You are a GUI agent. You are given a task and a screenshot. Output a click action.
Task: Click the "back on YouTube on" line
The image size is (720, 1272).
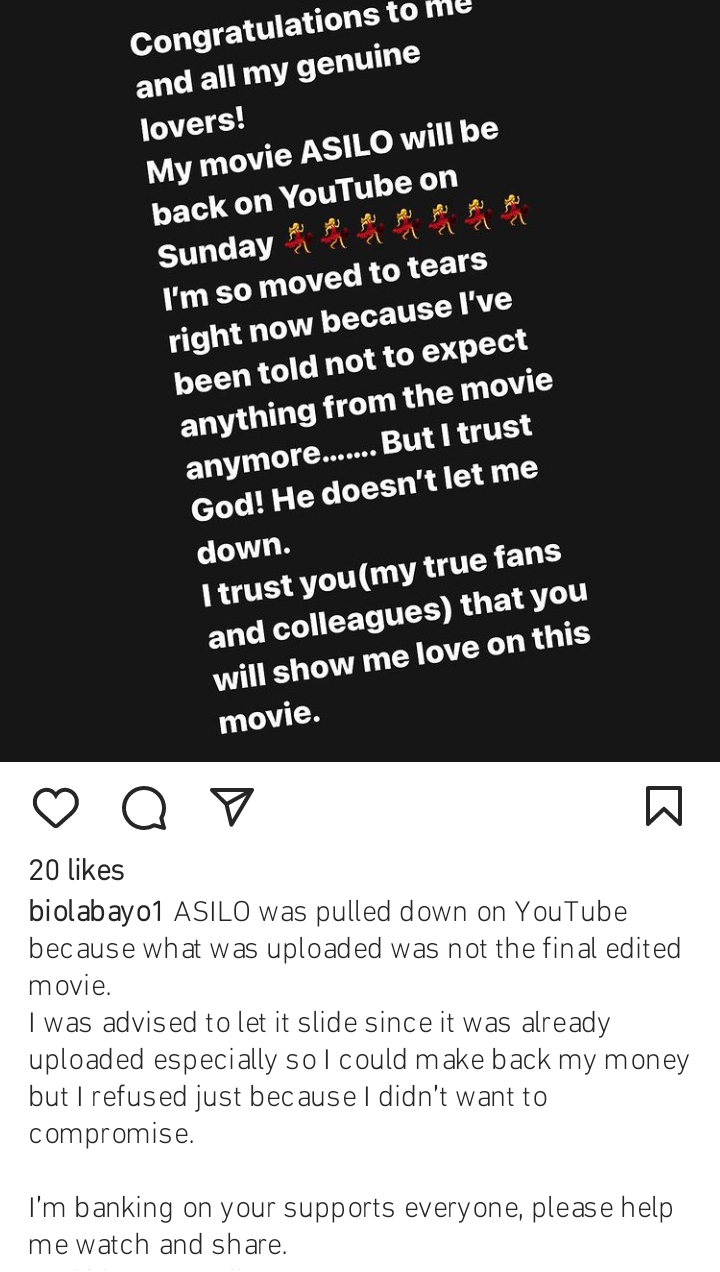click(305, 196)
